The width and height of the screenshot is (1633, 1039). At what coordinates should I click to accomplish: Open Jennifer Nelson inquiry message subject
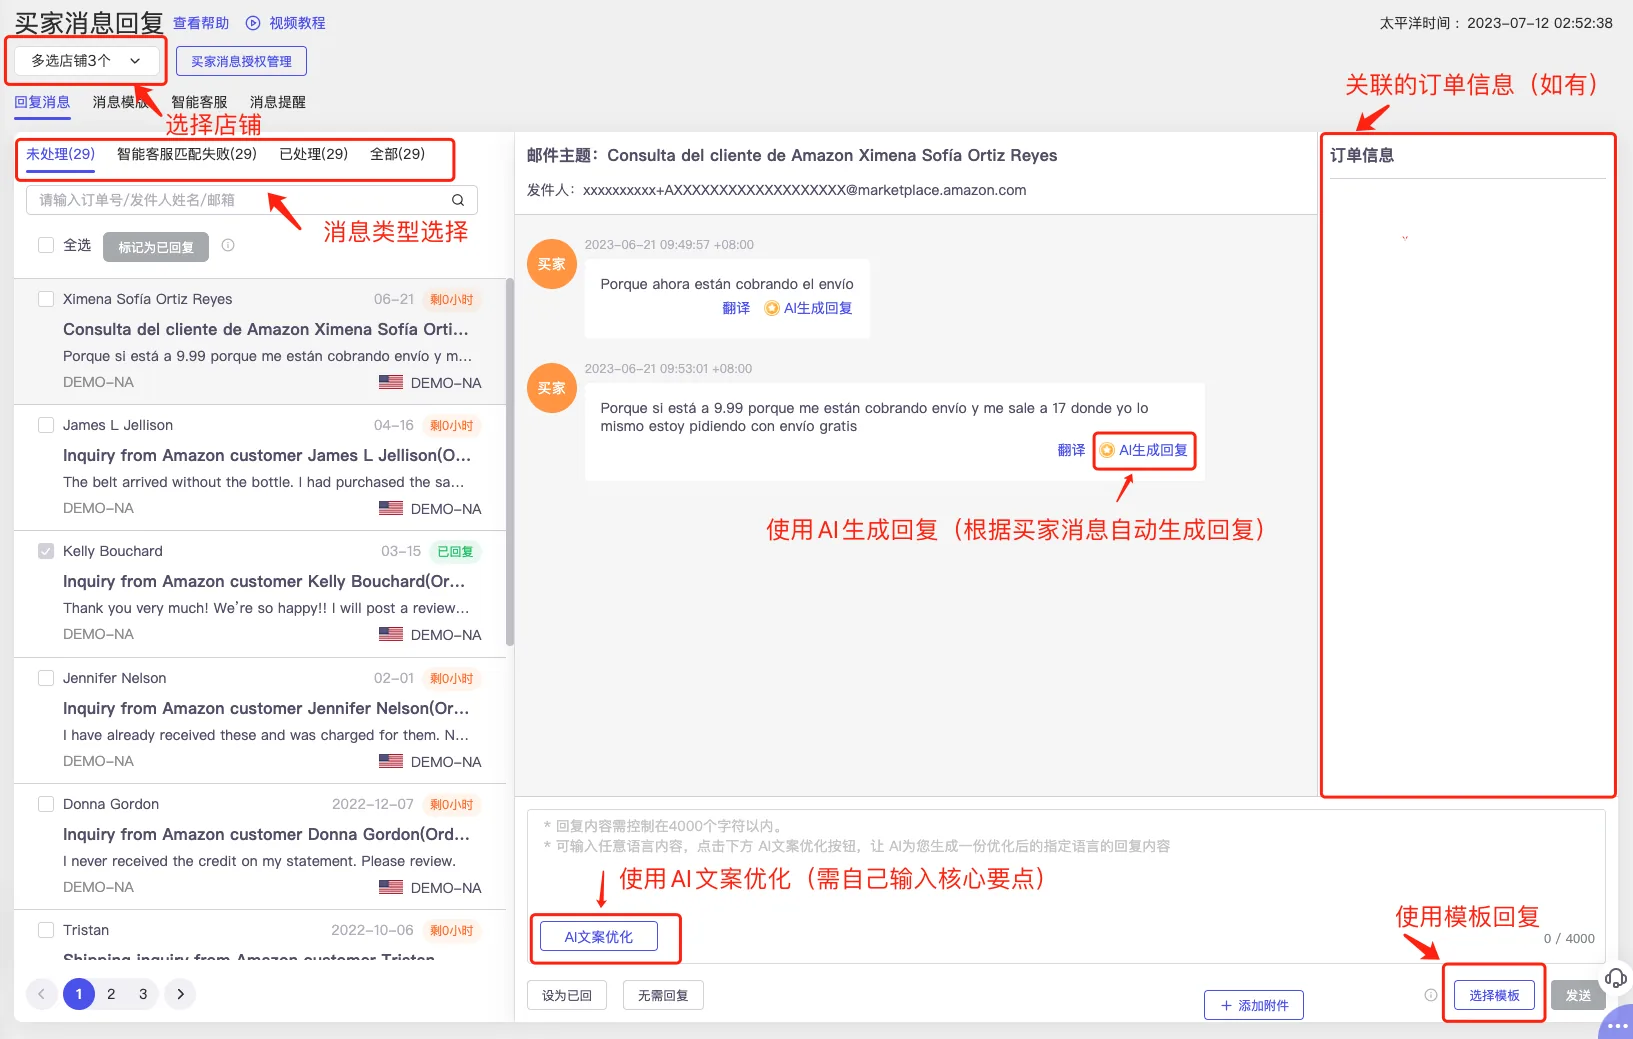[x=266, y=708]
